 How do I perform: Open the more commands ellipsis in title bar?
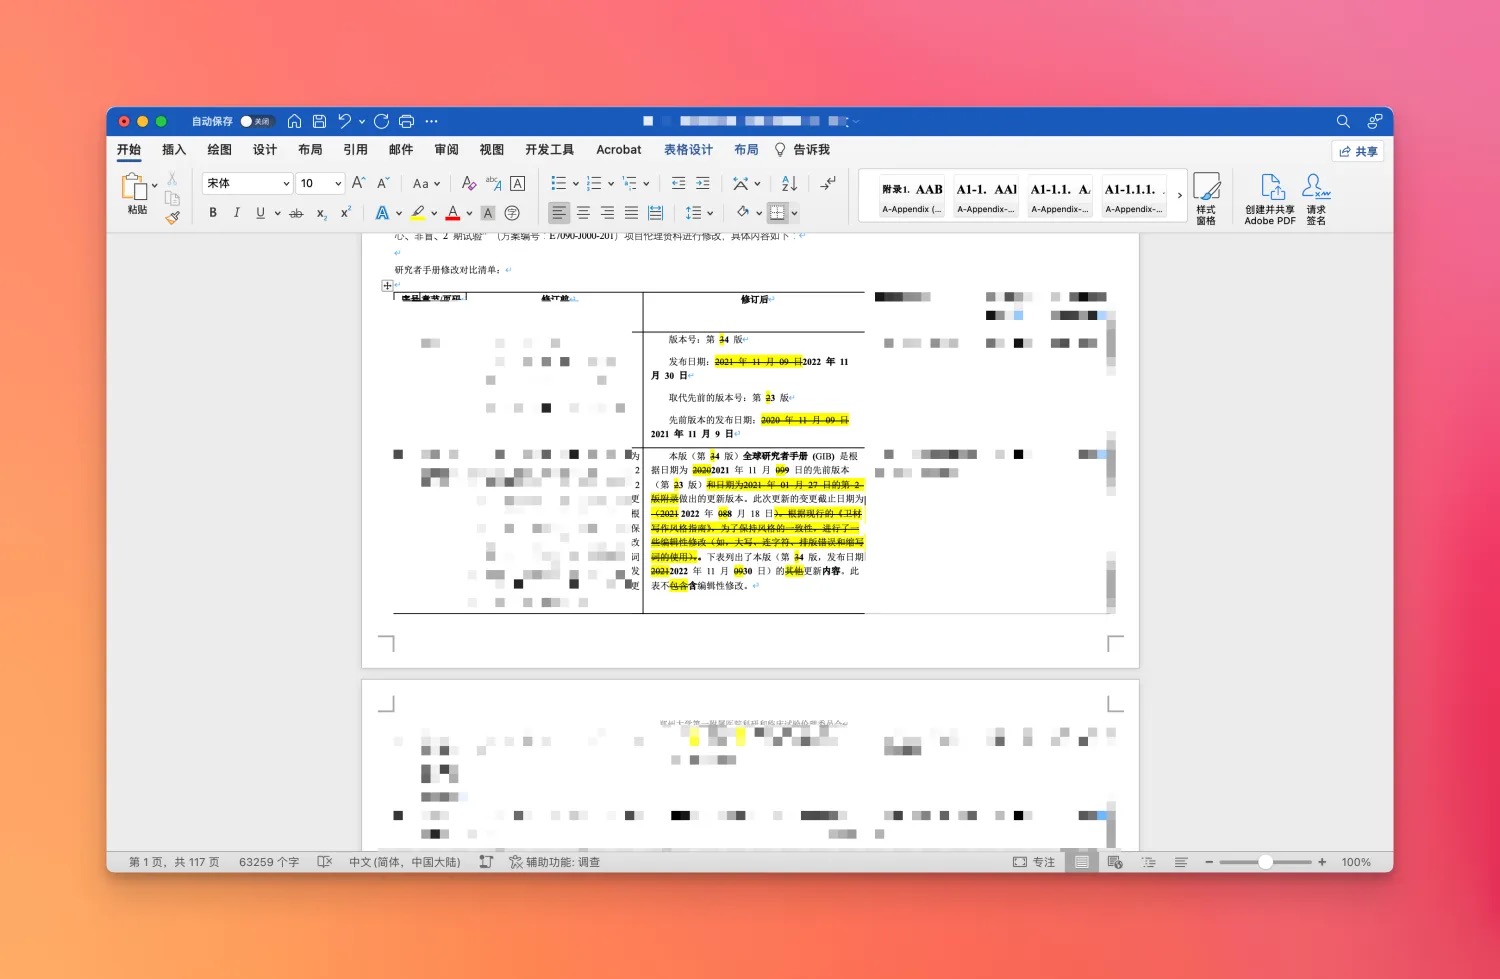431,121
